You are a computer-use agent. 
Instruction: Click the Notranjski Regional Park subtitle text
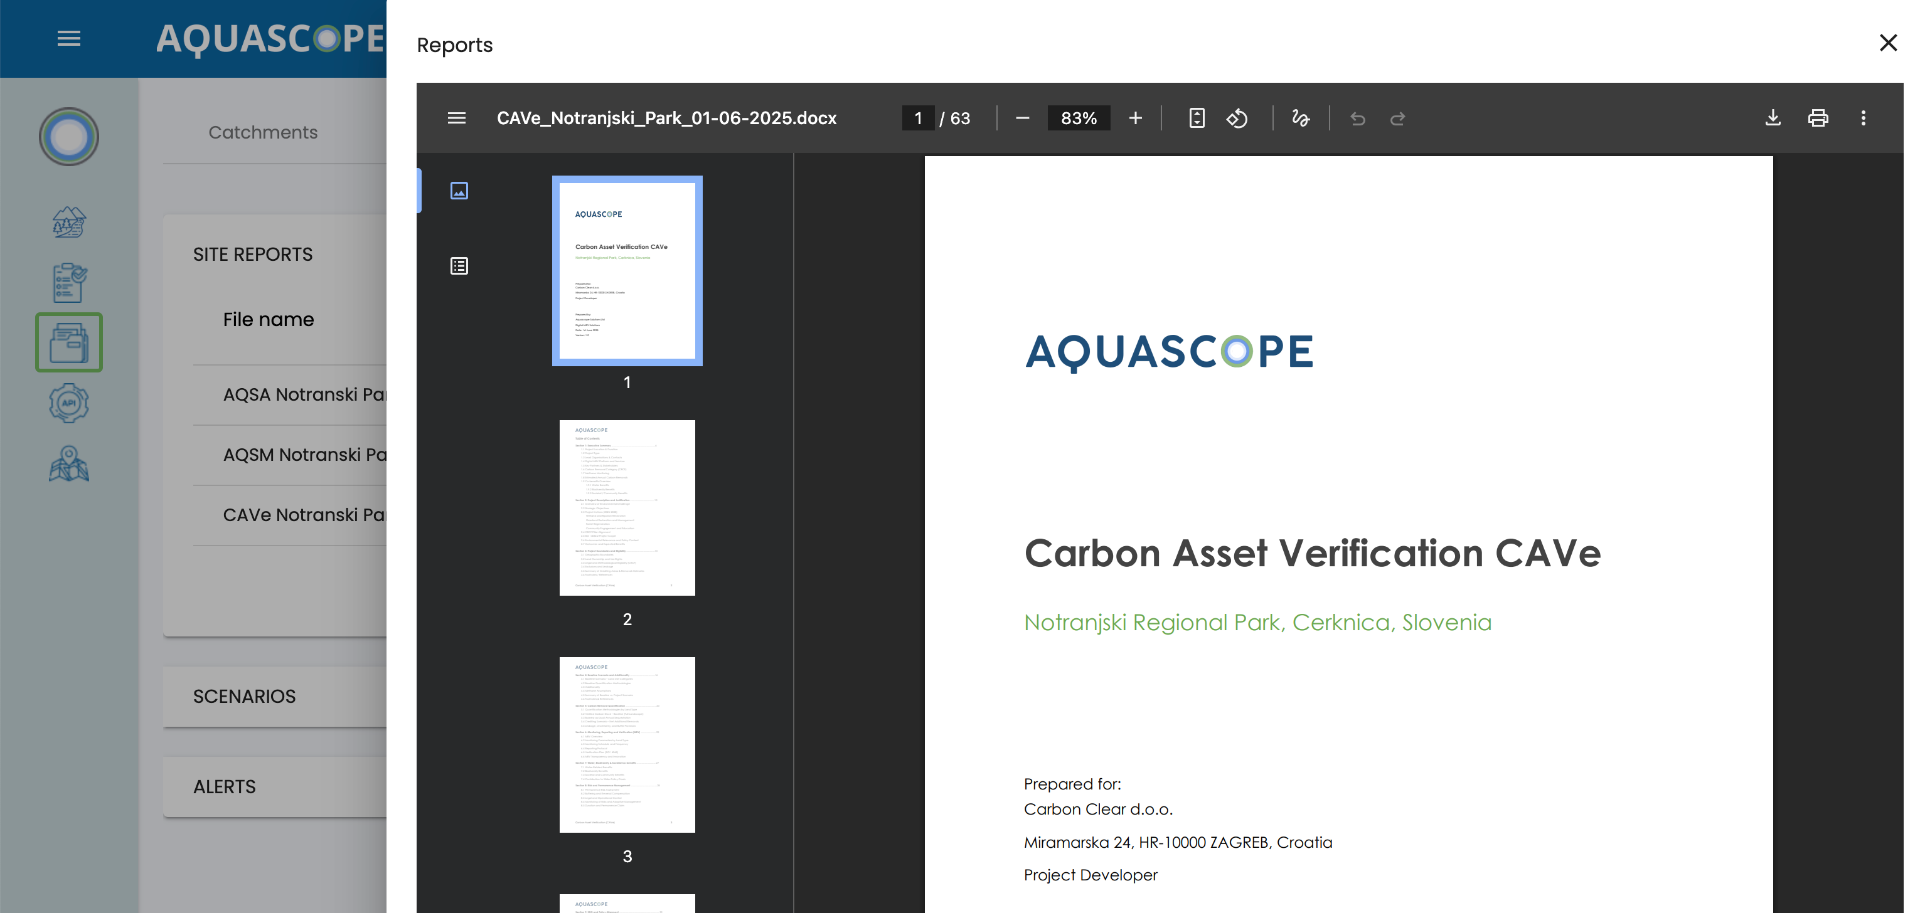(1257, 622)
